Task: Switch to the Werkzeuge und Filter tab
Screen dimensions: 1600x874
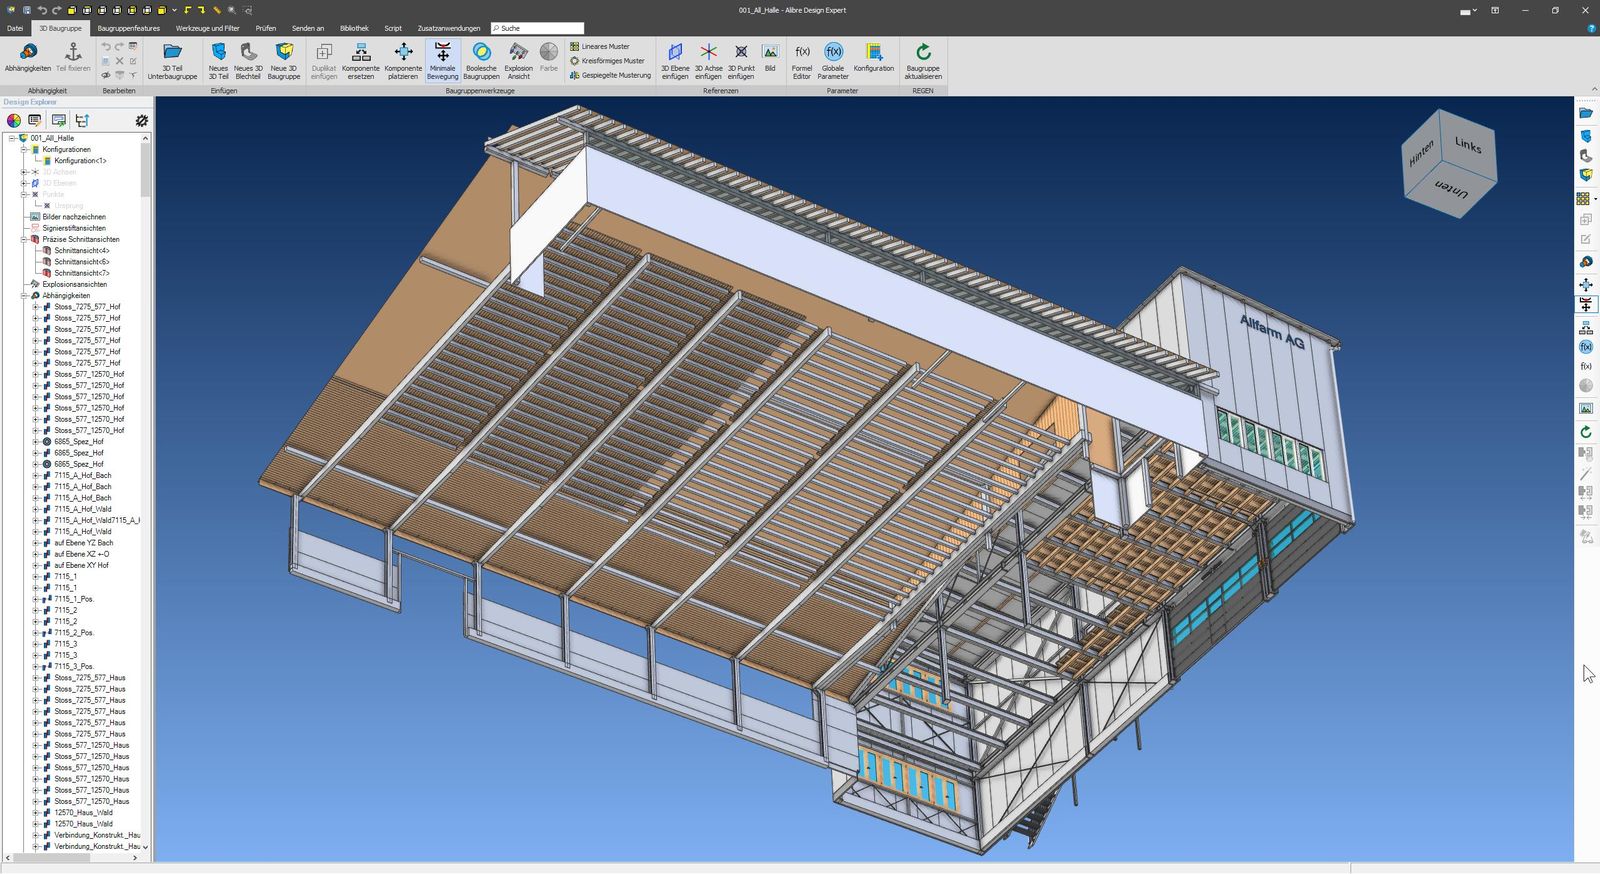Action: [x=208, y=28]
